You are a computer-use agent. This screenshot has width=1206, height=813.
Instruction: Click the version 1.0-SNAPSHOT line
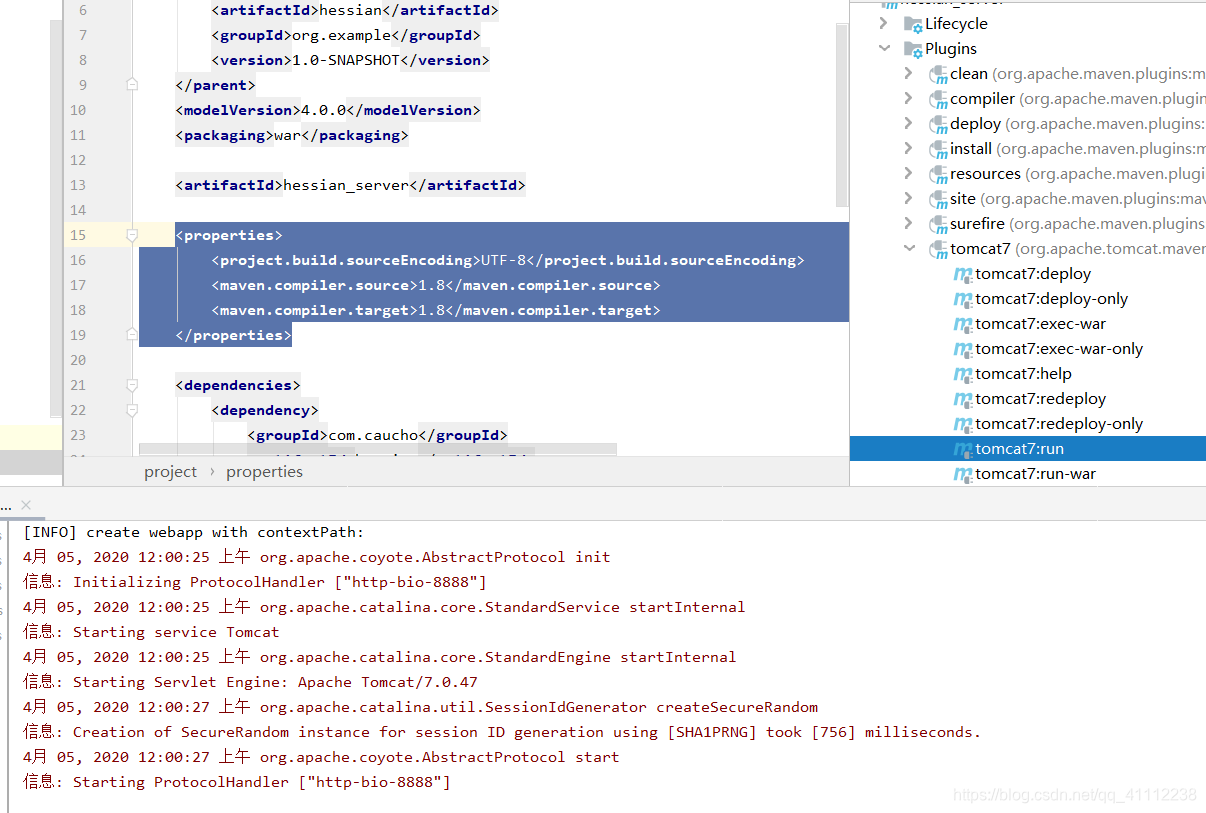coord(350,60)
